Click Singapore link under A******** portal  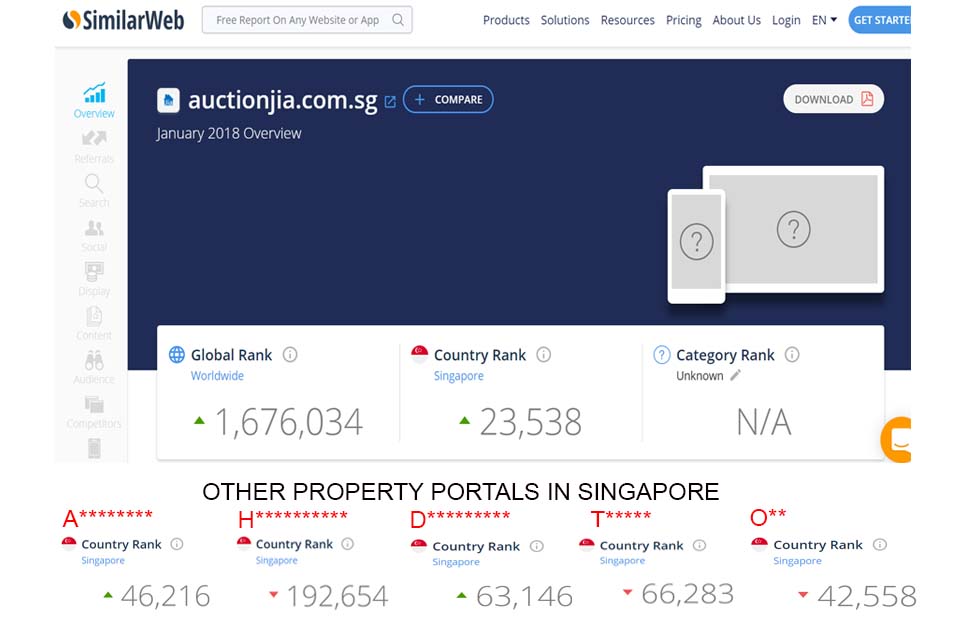coord(103,560)
